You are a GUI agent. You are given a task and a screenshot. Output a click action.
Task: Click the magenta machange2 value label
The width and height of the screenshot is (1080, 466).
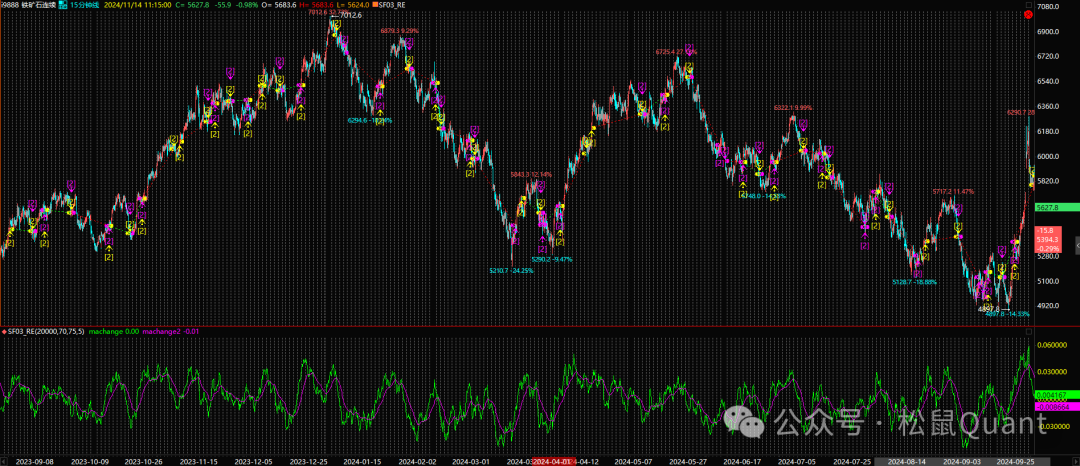click(x=171, y=330)
